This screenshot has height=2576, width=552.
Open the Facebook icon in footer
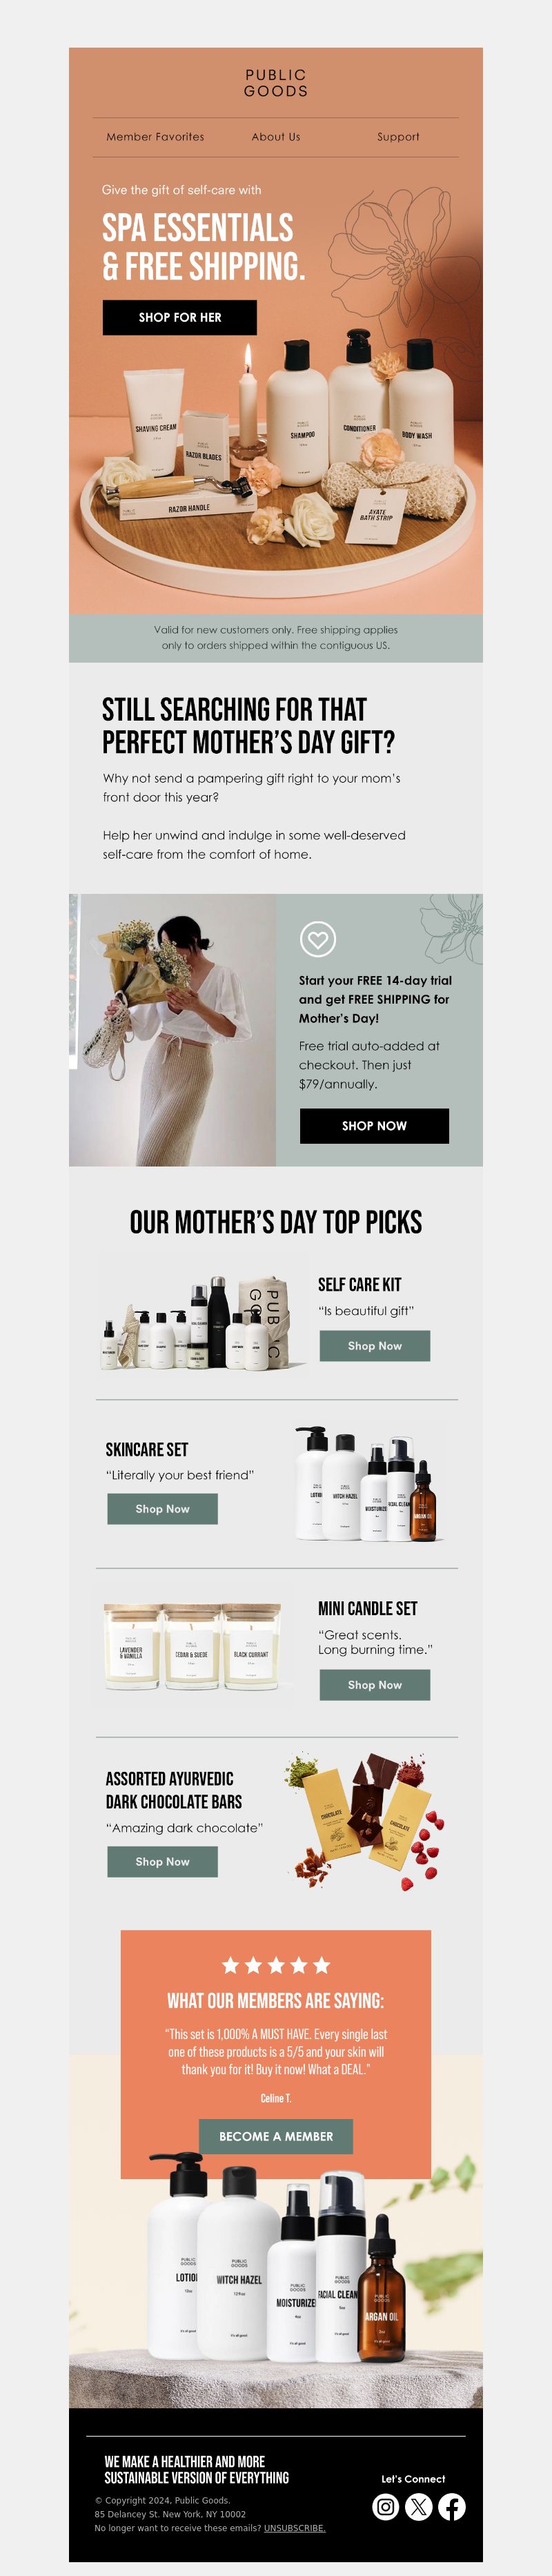pos(452,2506)
